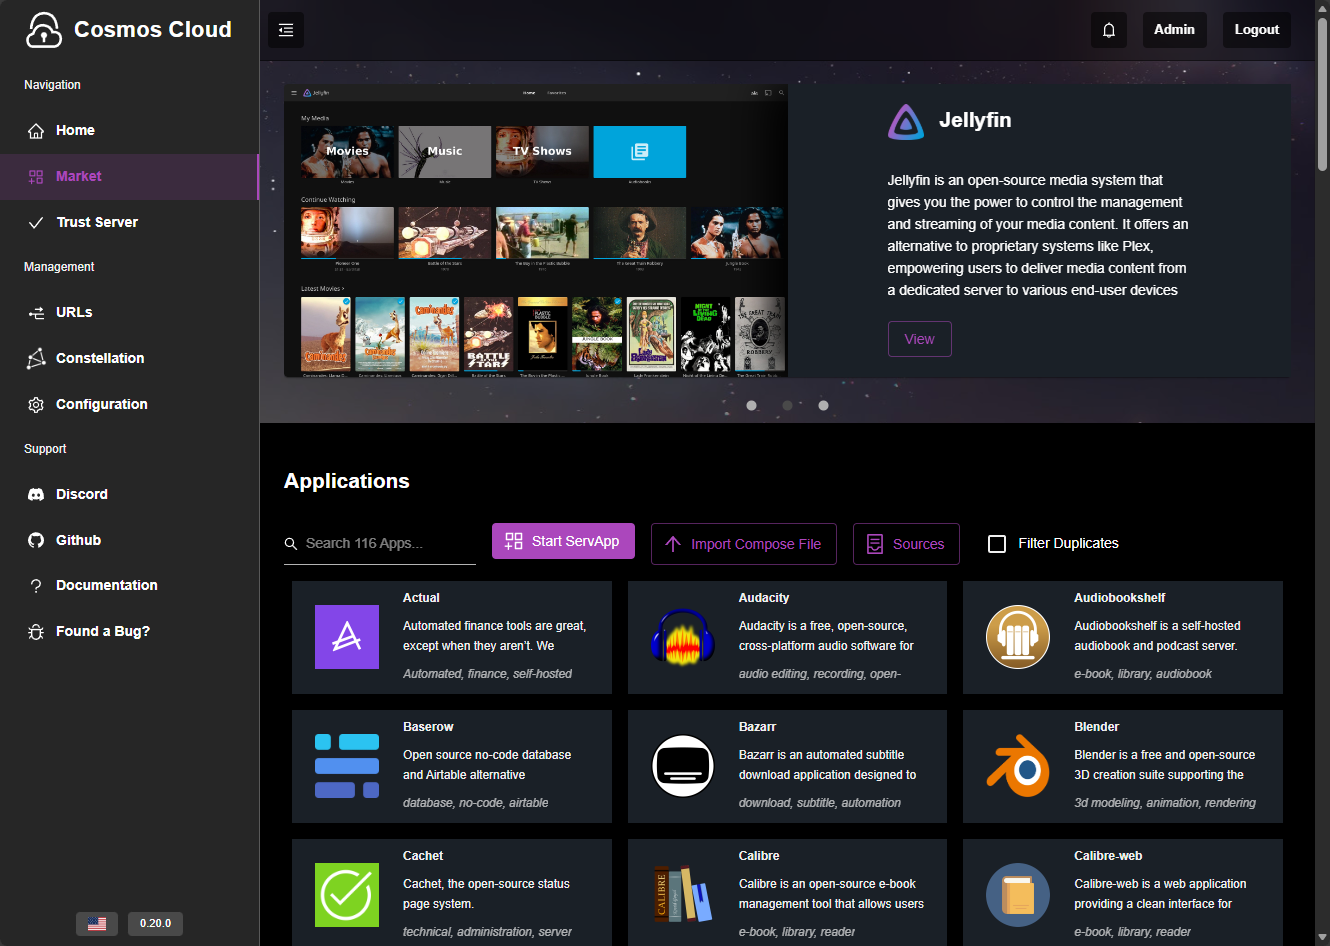Open the Cachet app title

423,856
